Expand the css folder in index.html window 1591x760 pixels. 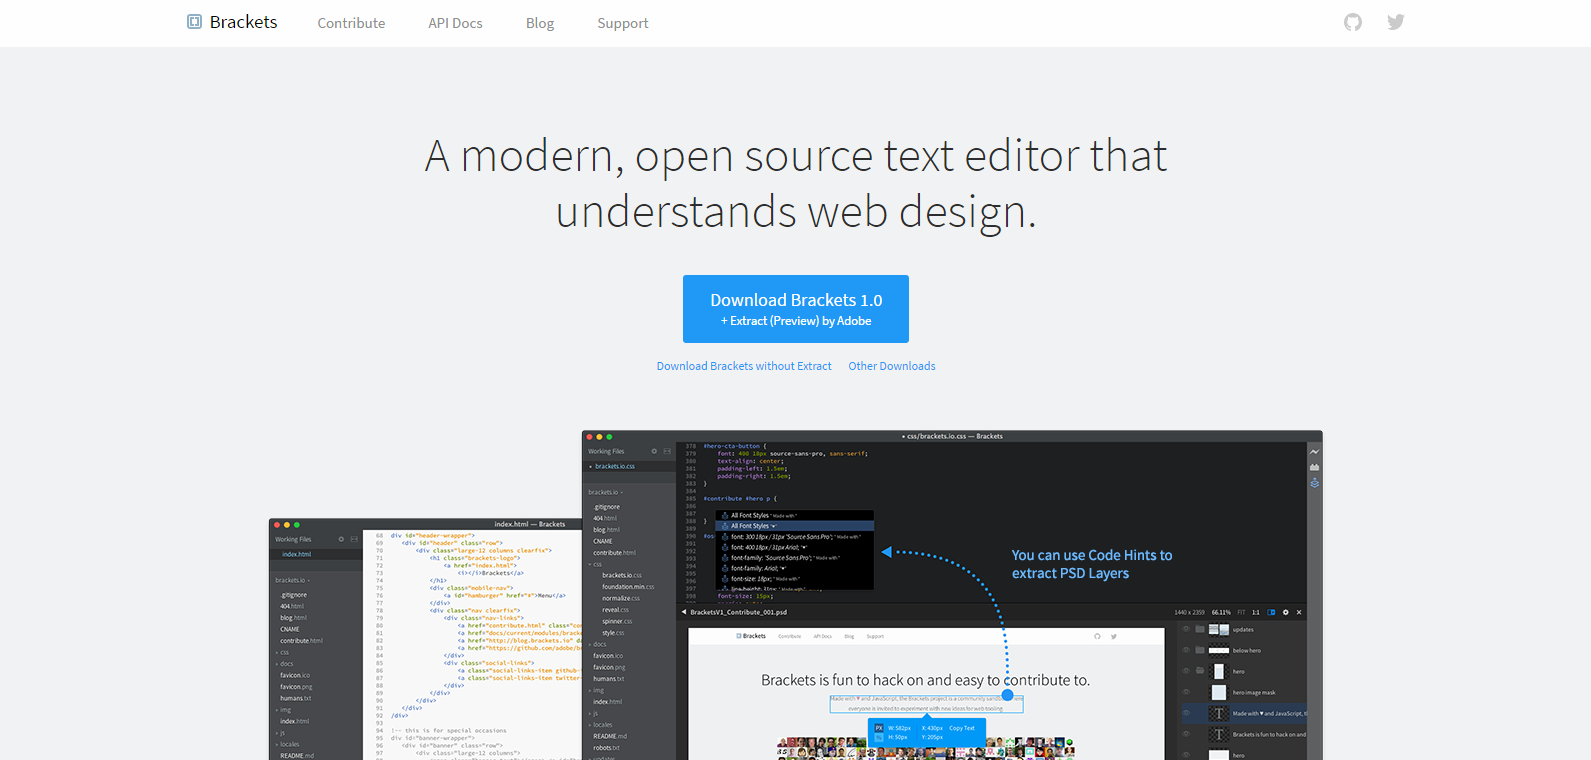click(x=282, y=652)
